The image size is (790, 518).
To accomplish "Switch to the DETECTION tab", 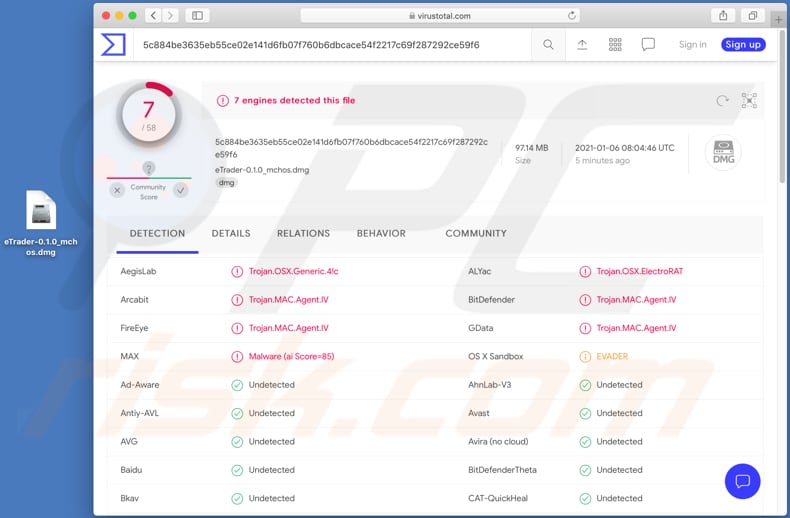I will (x=157, y=233).
